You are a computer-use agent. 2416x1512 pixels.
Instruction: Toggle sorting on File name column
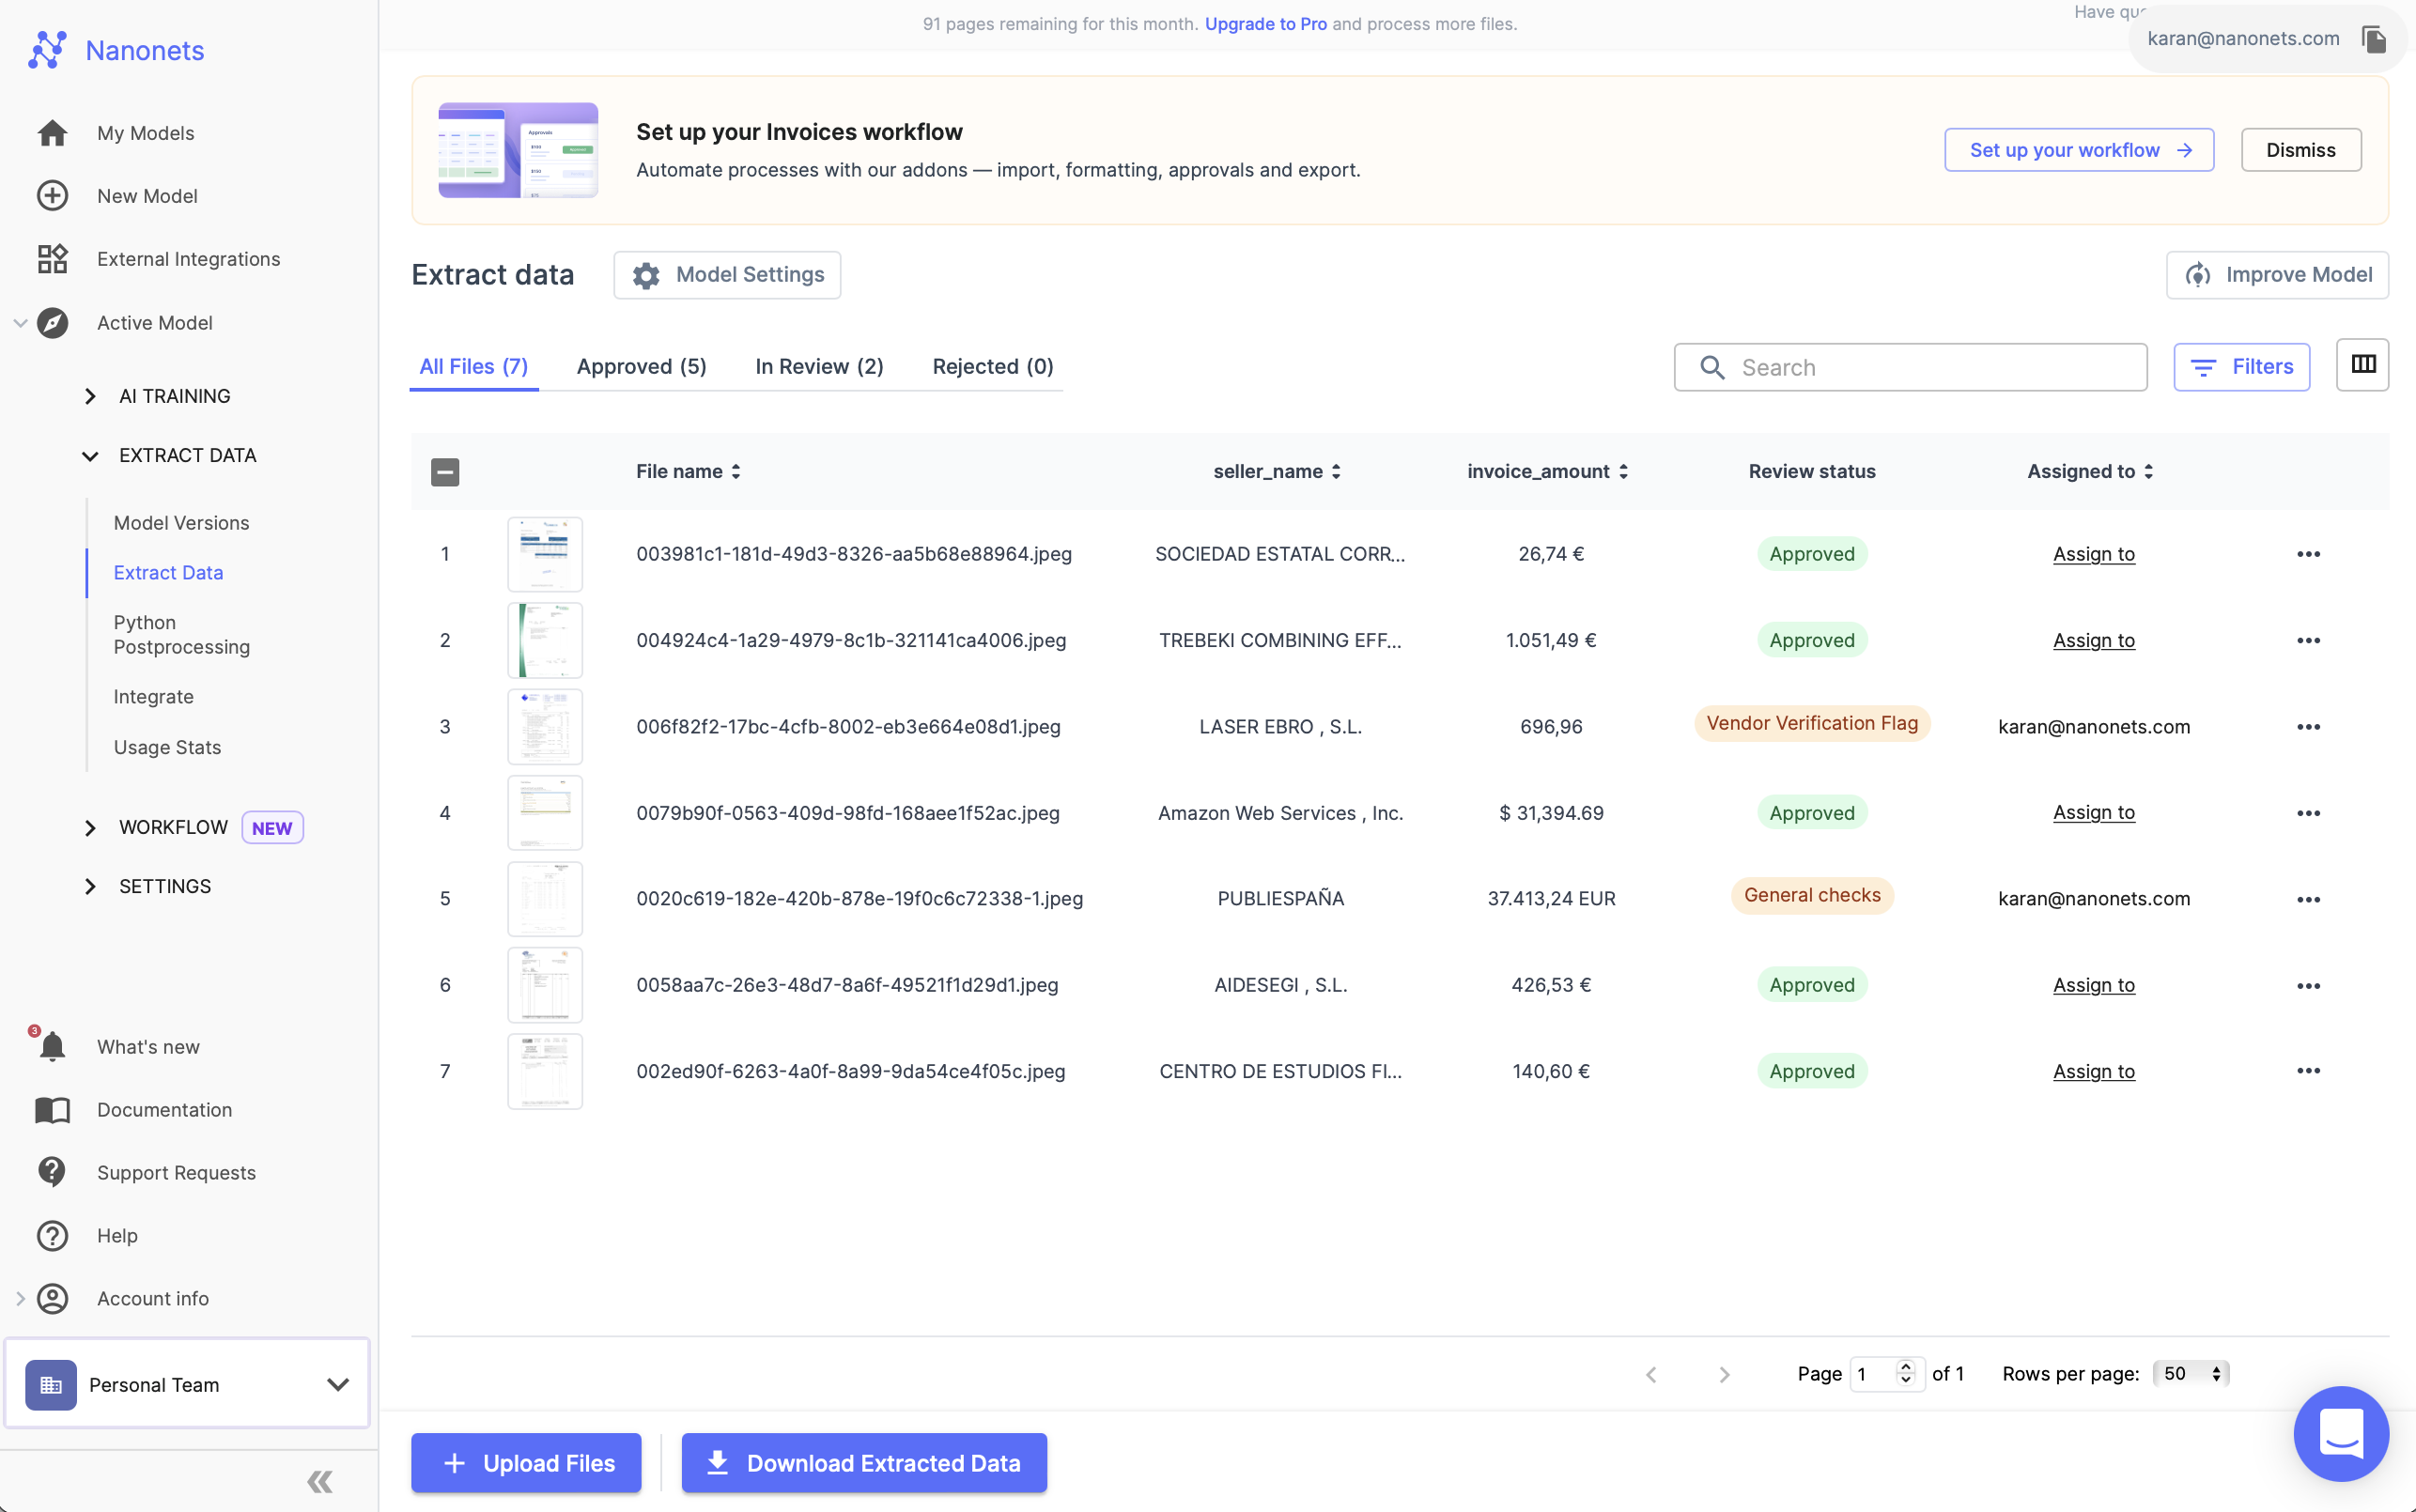(x=737, y=471)
